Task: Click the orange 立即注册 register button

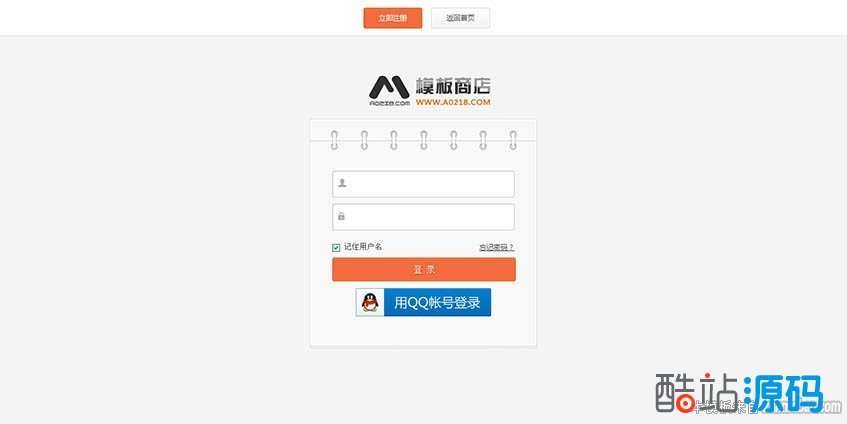Action: click(393, 18)
